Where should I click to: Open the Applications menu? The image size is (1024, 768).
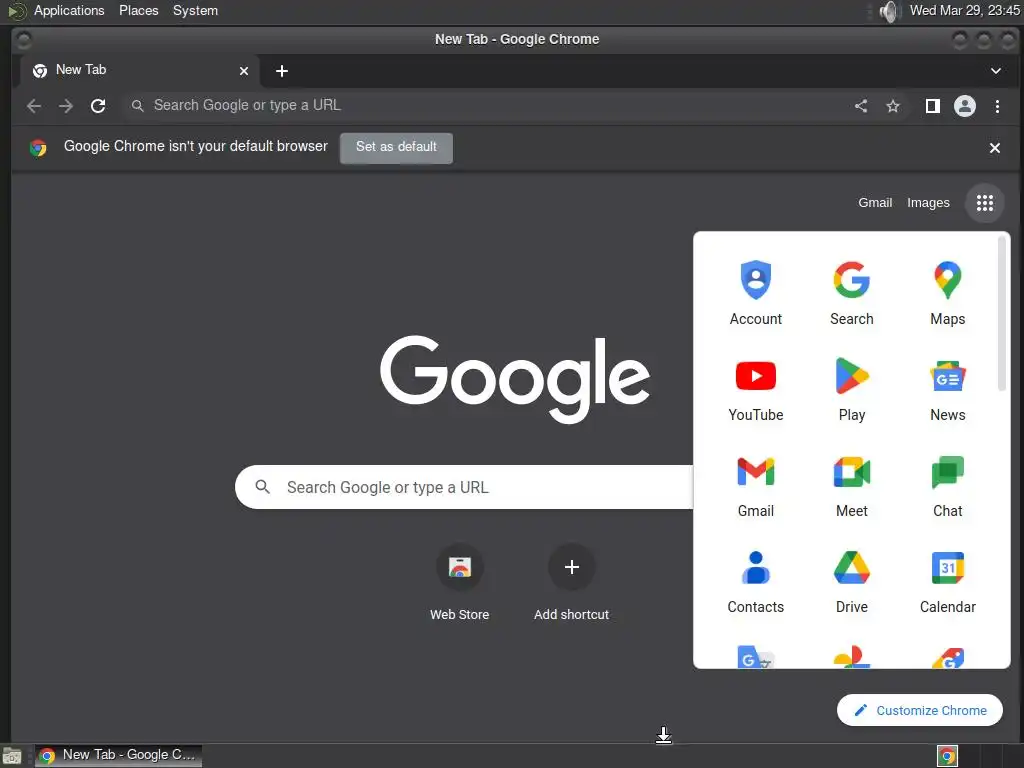coord(69,10)
